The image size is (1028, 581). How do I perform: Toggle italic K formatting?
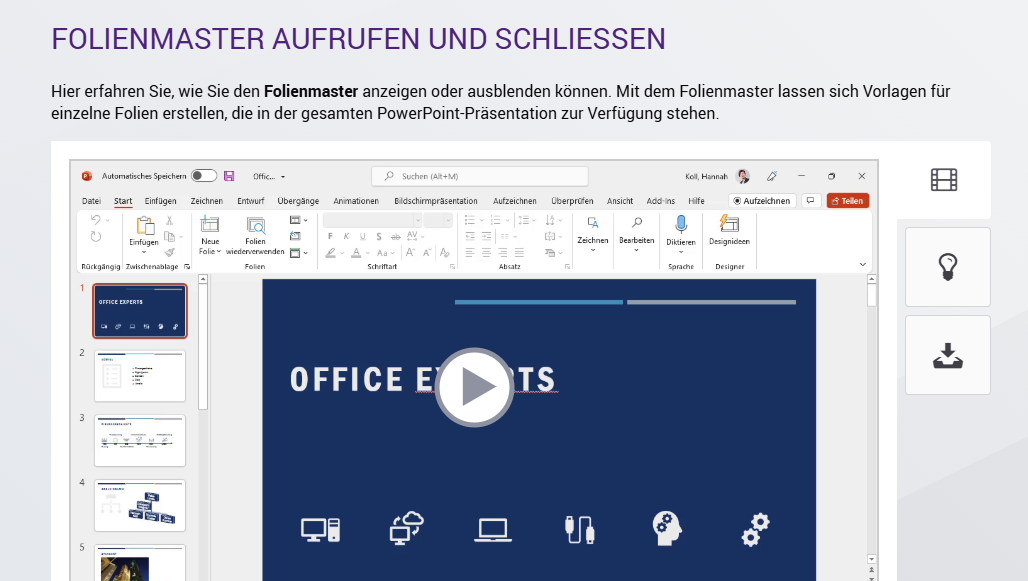(x=346, y=236)
